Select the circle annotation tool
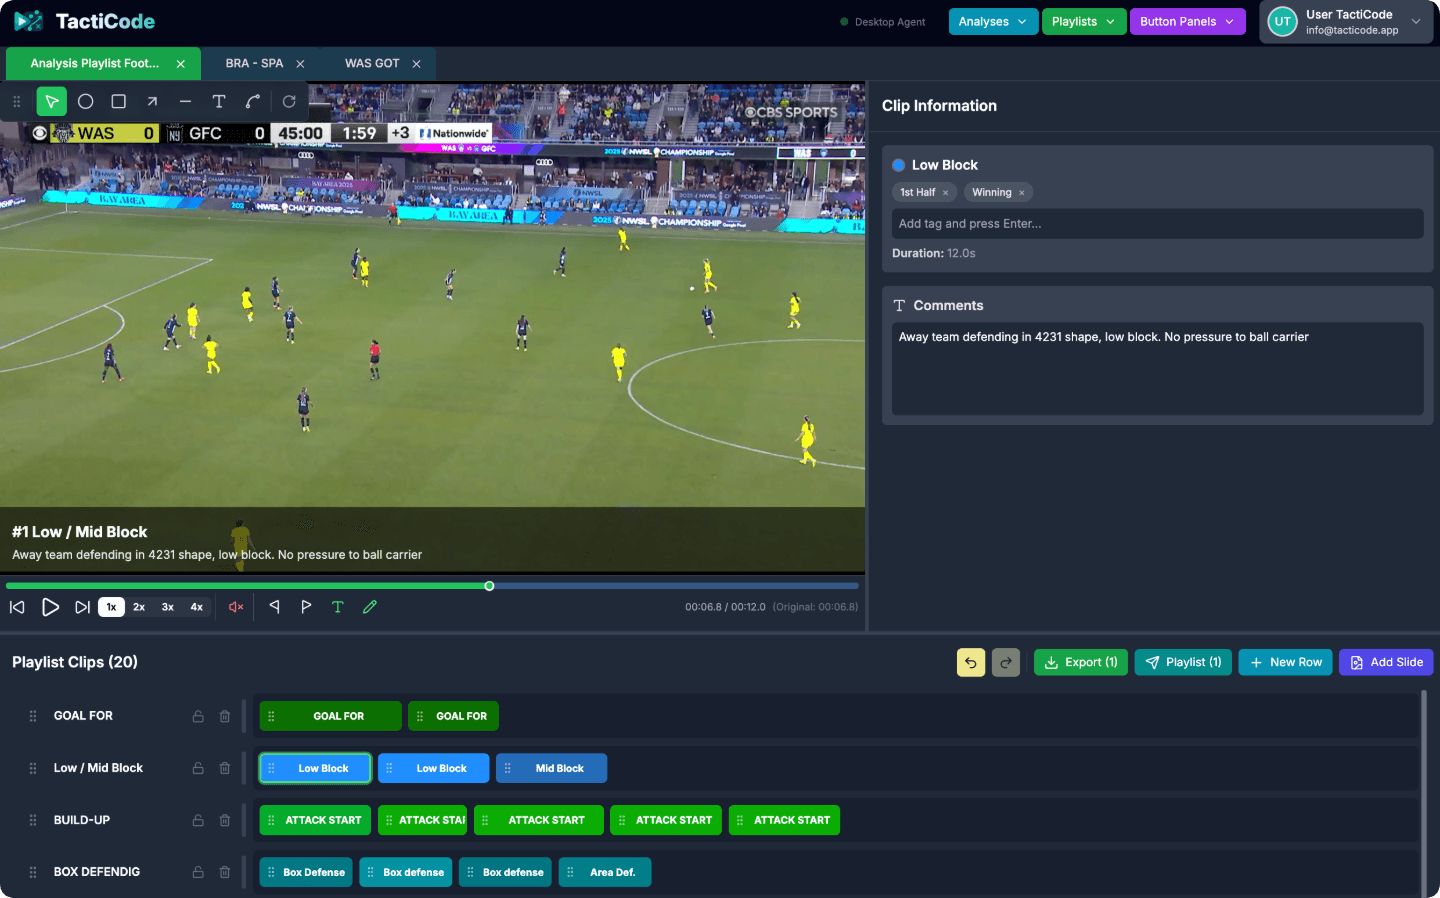Viewport: 1440px width, 898px height. 85,101
